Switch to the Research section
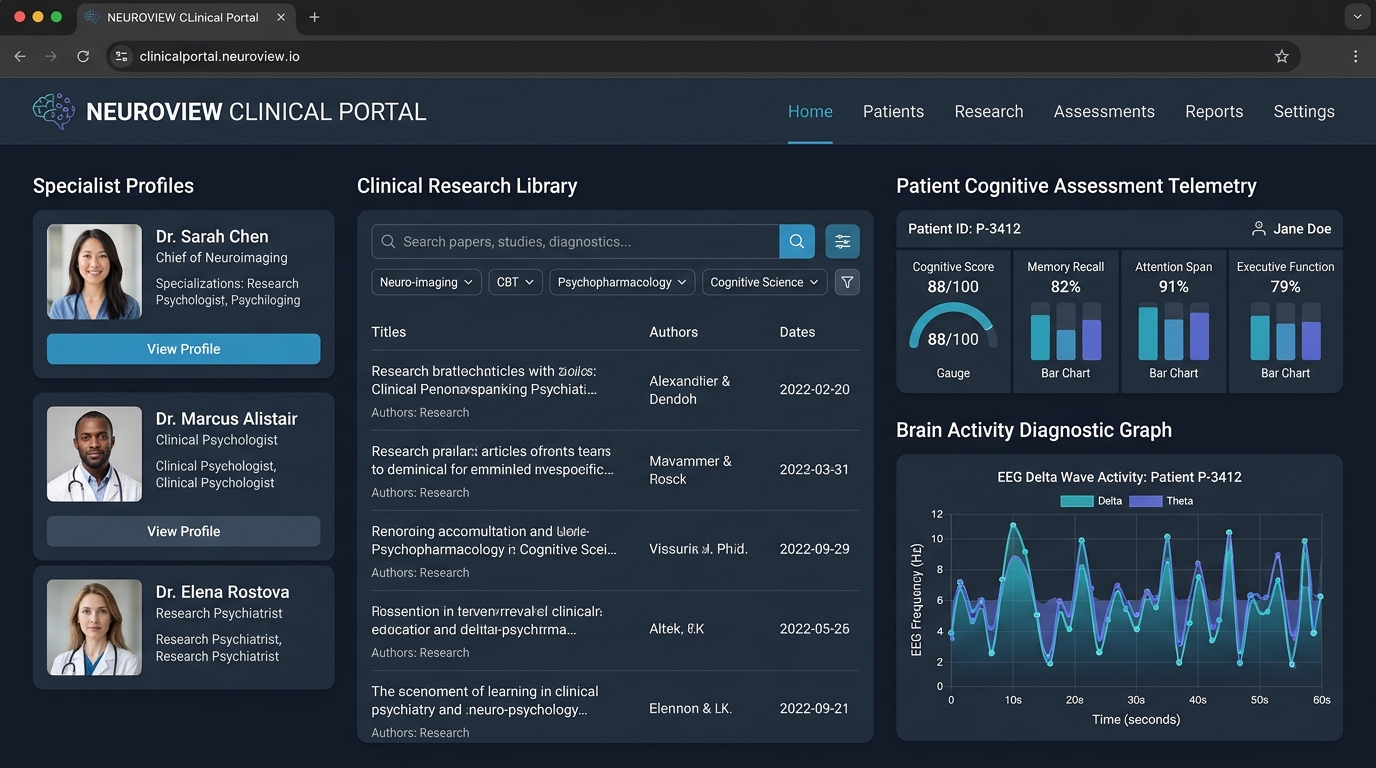 tap(989, 112)
